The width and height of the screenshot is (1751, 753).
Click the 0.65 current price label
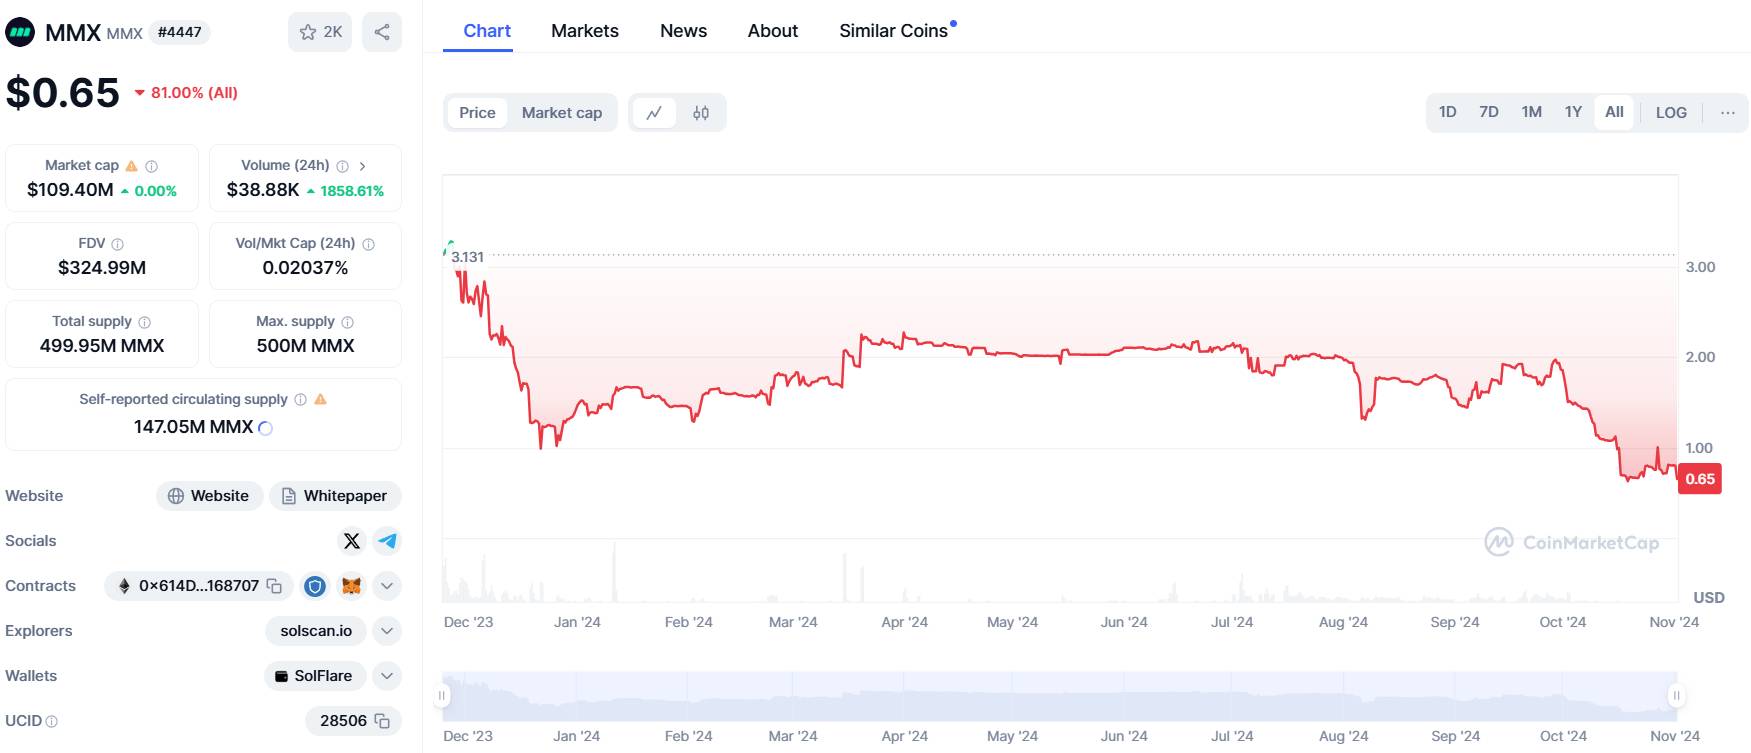[1700, 479]
